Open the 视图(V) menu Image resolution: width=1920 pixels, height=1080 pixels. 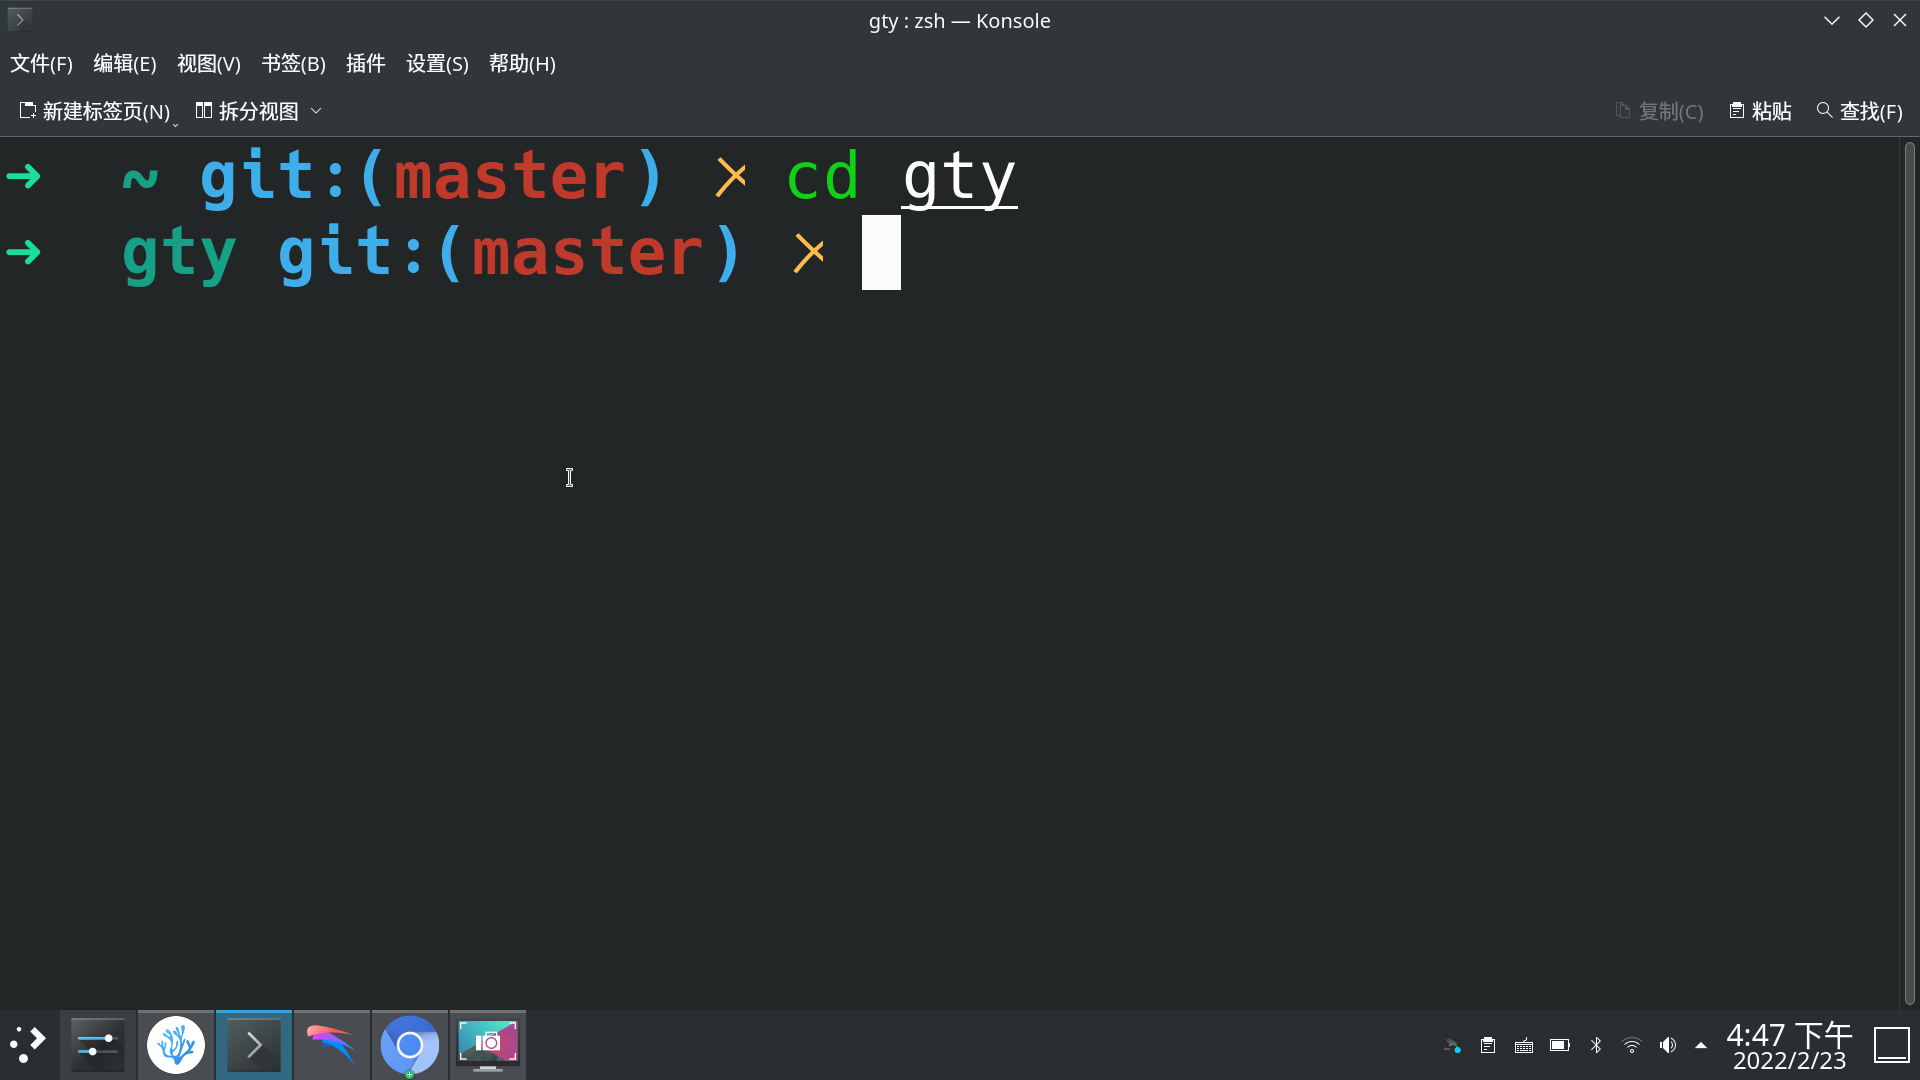[209, 64]
